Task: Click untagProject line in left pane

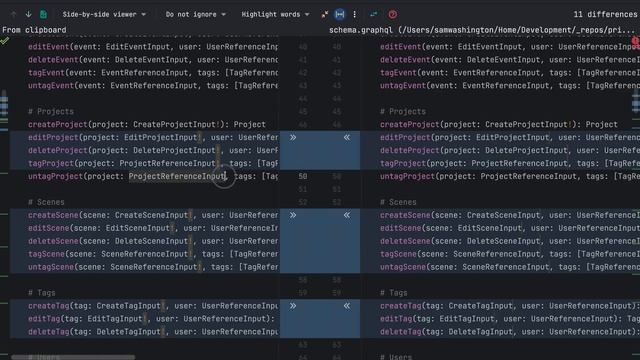Action: [153, 176]
